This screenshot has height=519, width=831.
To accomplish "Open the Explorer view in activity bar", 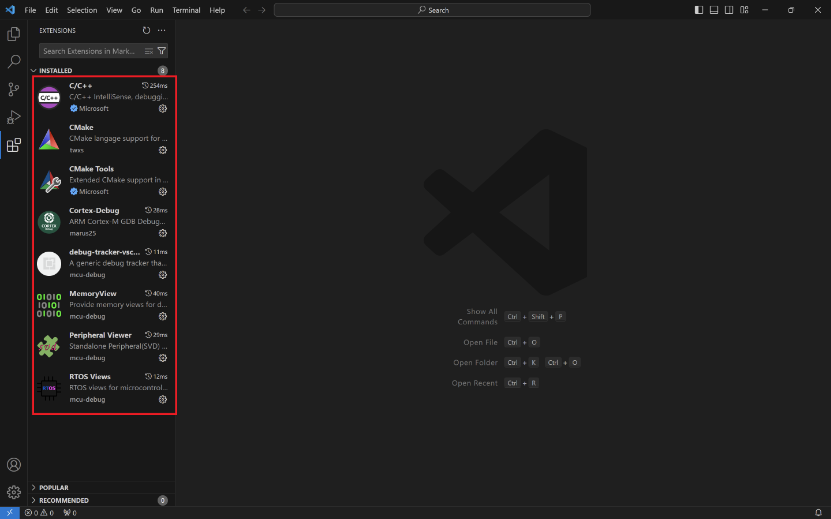I will pos(14,33).
